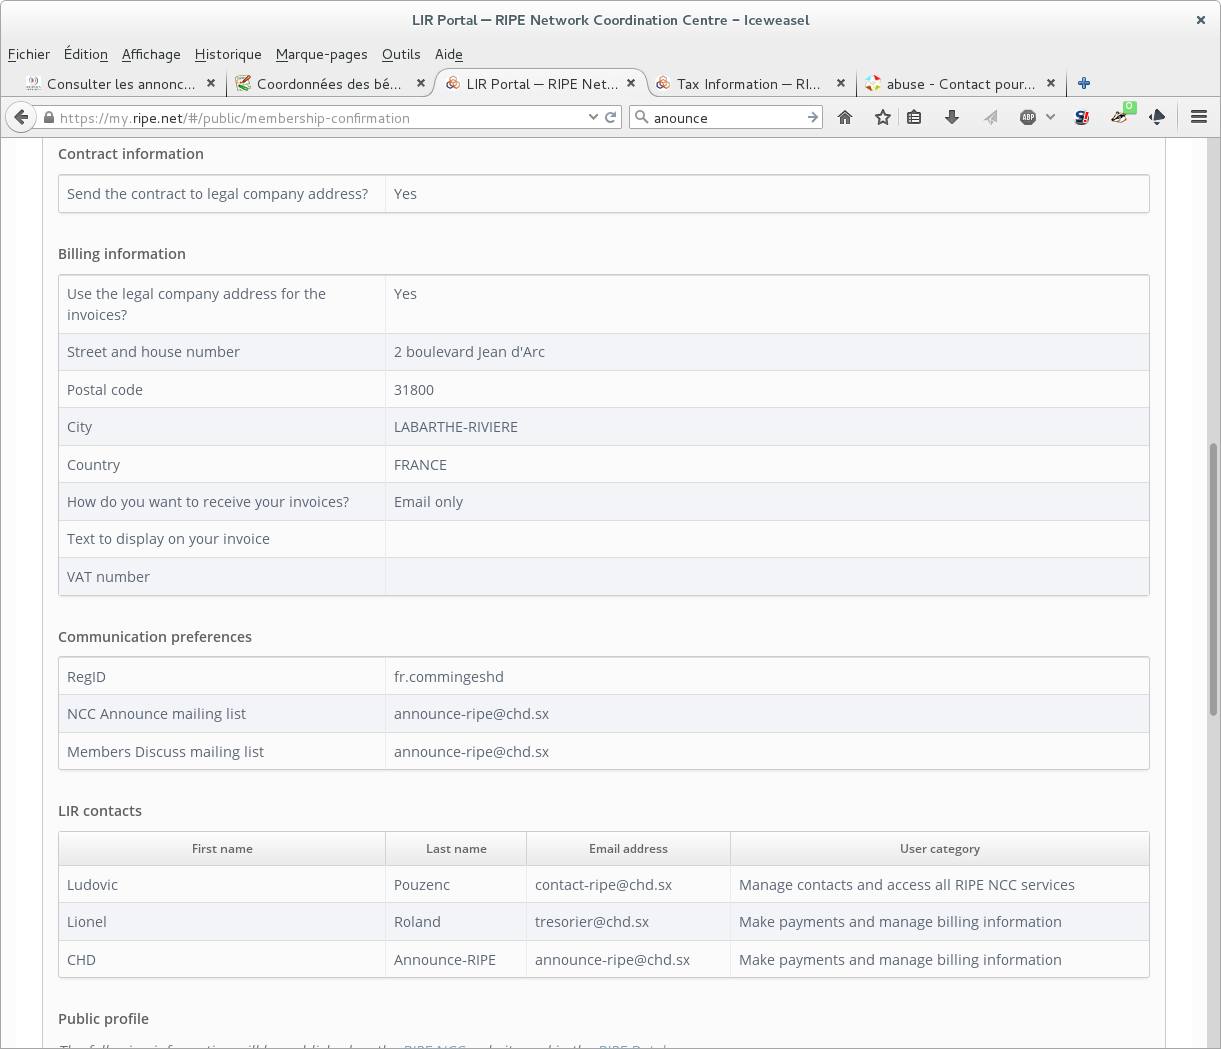Close the Iceweasel window
The image size is (1221, 1049).
pos(1201,20)
